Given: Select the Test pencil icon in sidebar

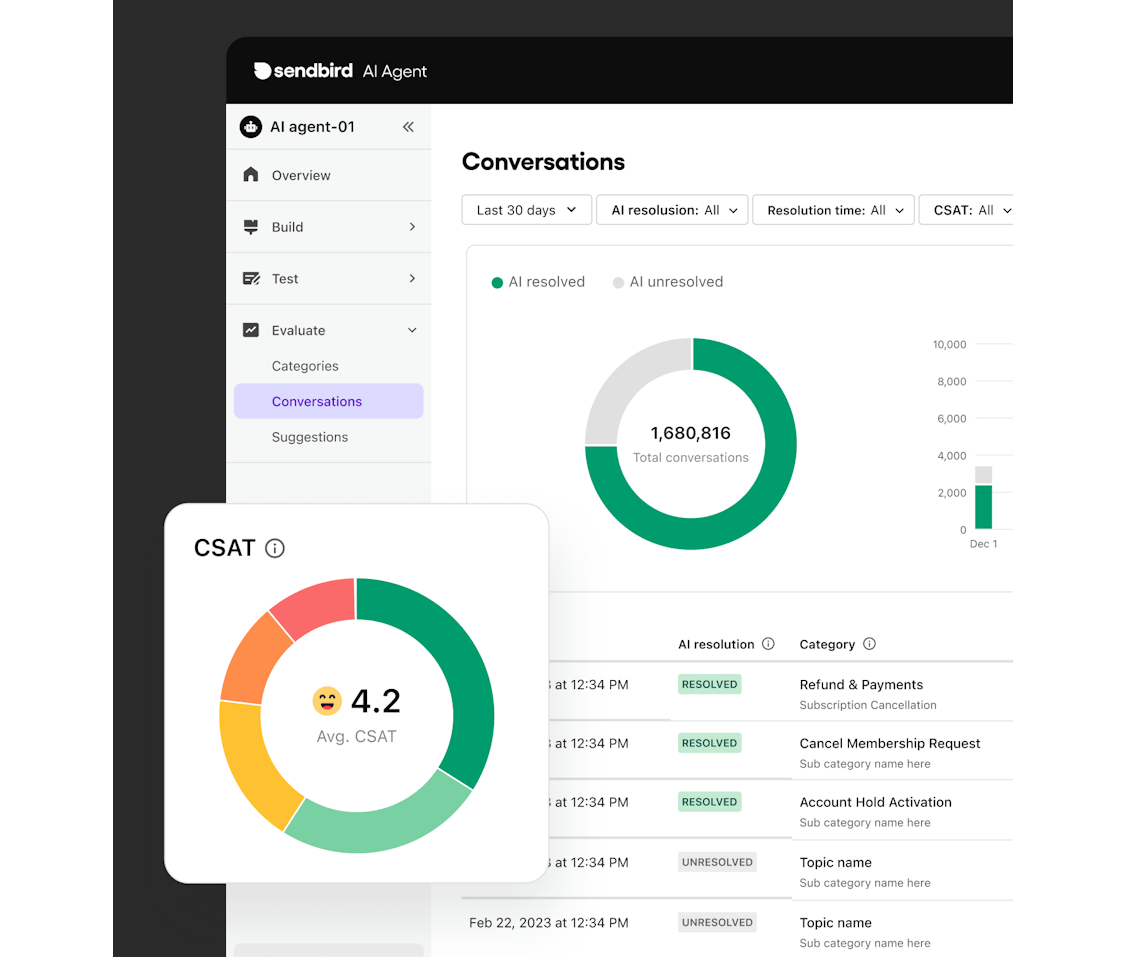Looking at the screenshot, I should [x=251, y=278].
